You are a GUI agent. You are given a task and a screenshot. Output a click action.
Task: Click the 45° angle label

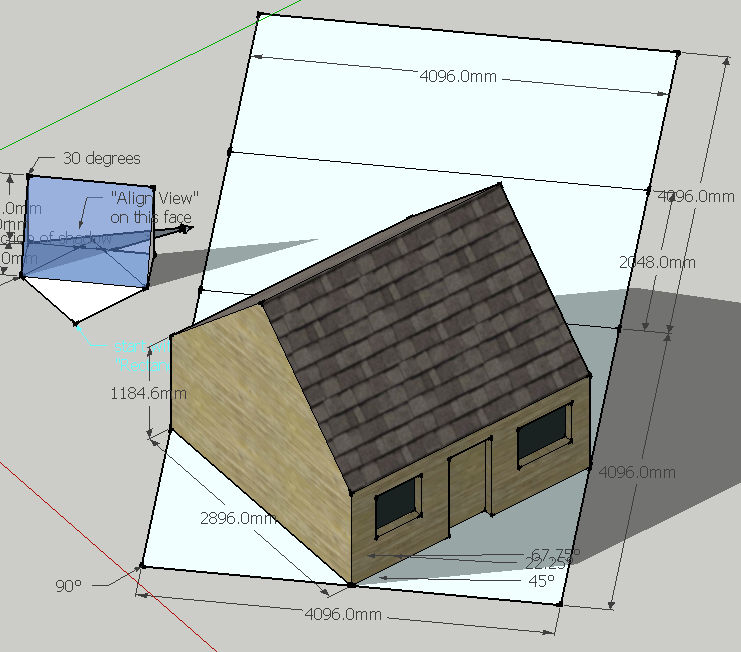tap(541, 579)
